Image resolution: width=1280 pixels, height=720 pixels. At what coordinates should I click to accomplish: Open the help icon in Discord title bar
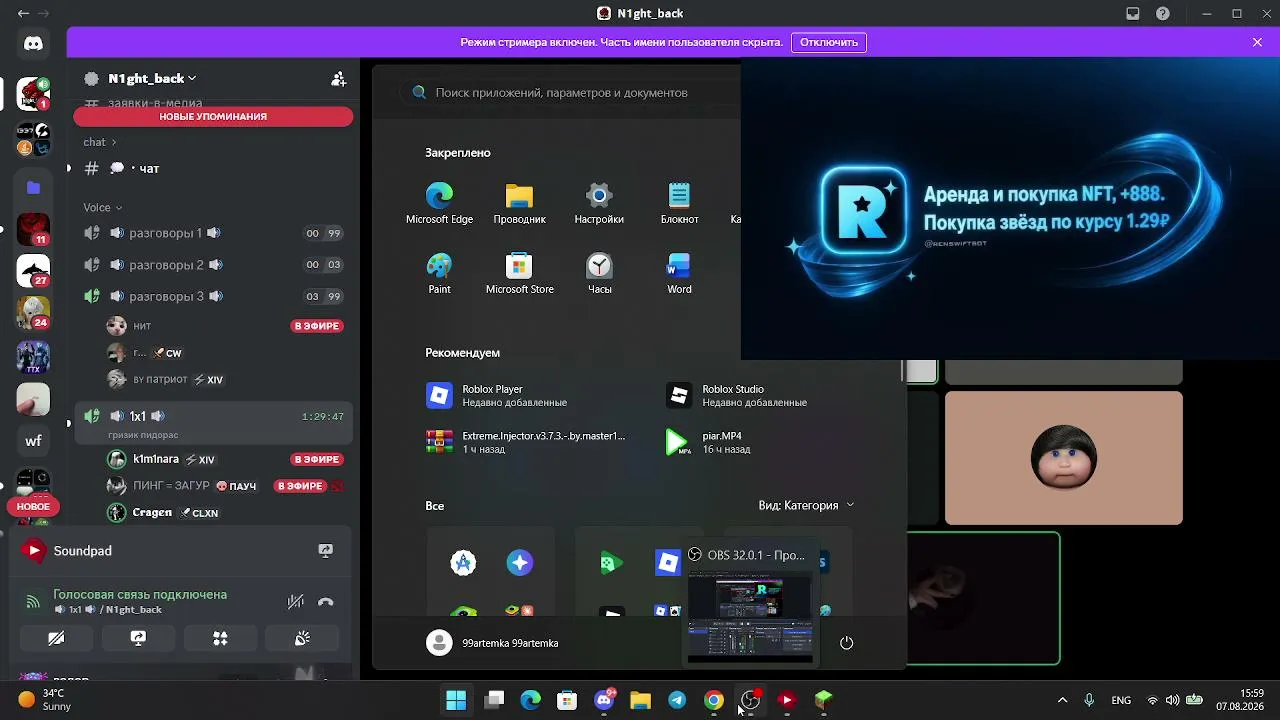1163,14
